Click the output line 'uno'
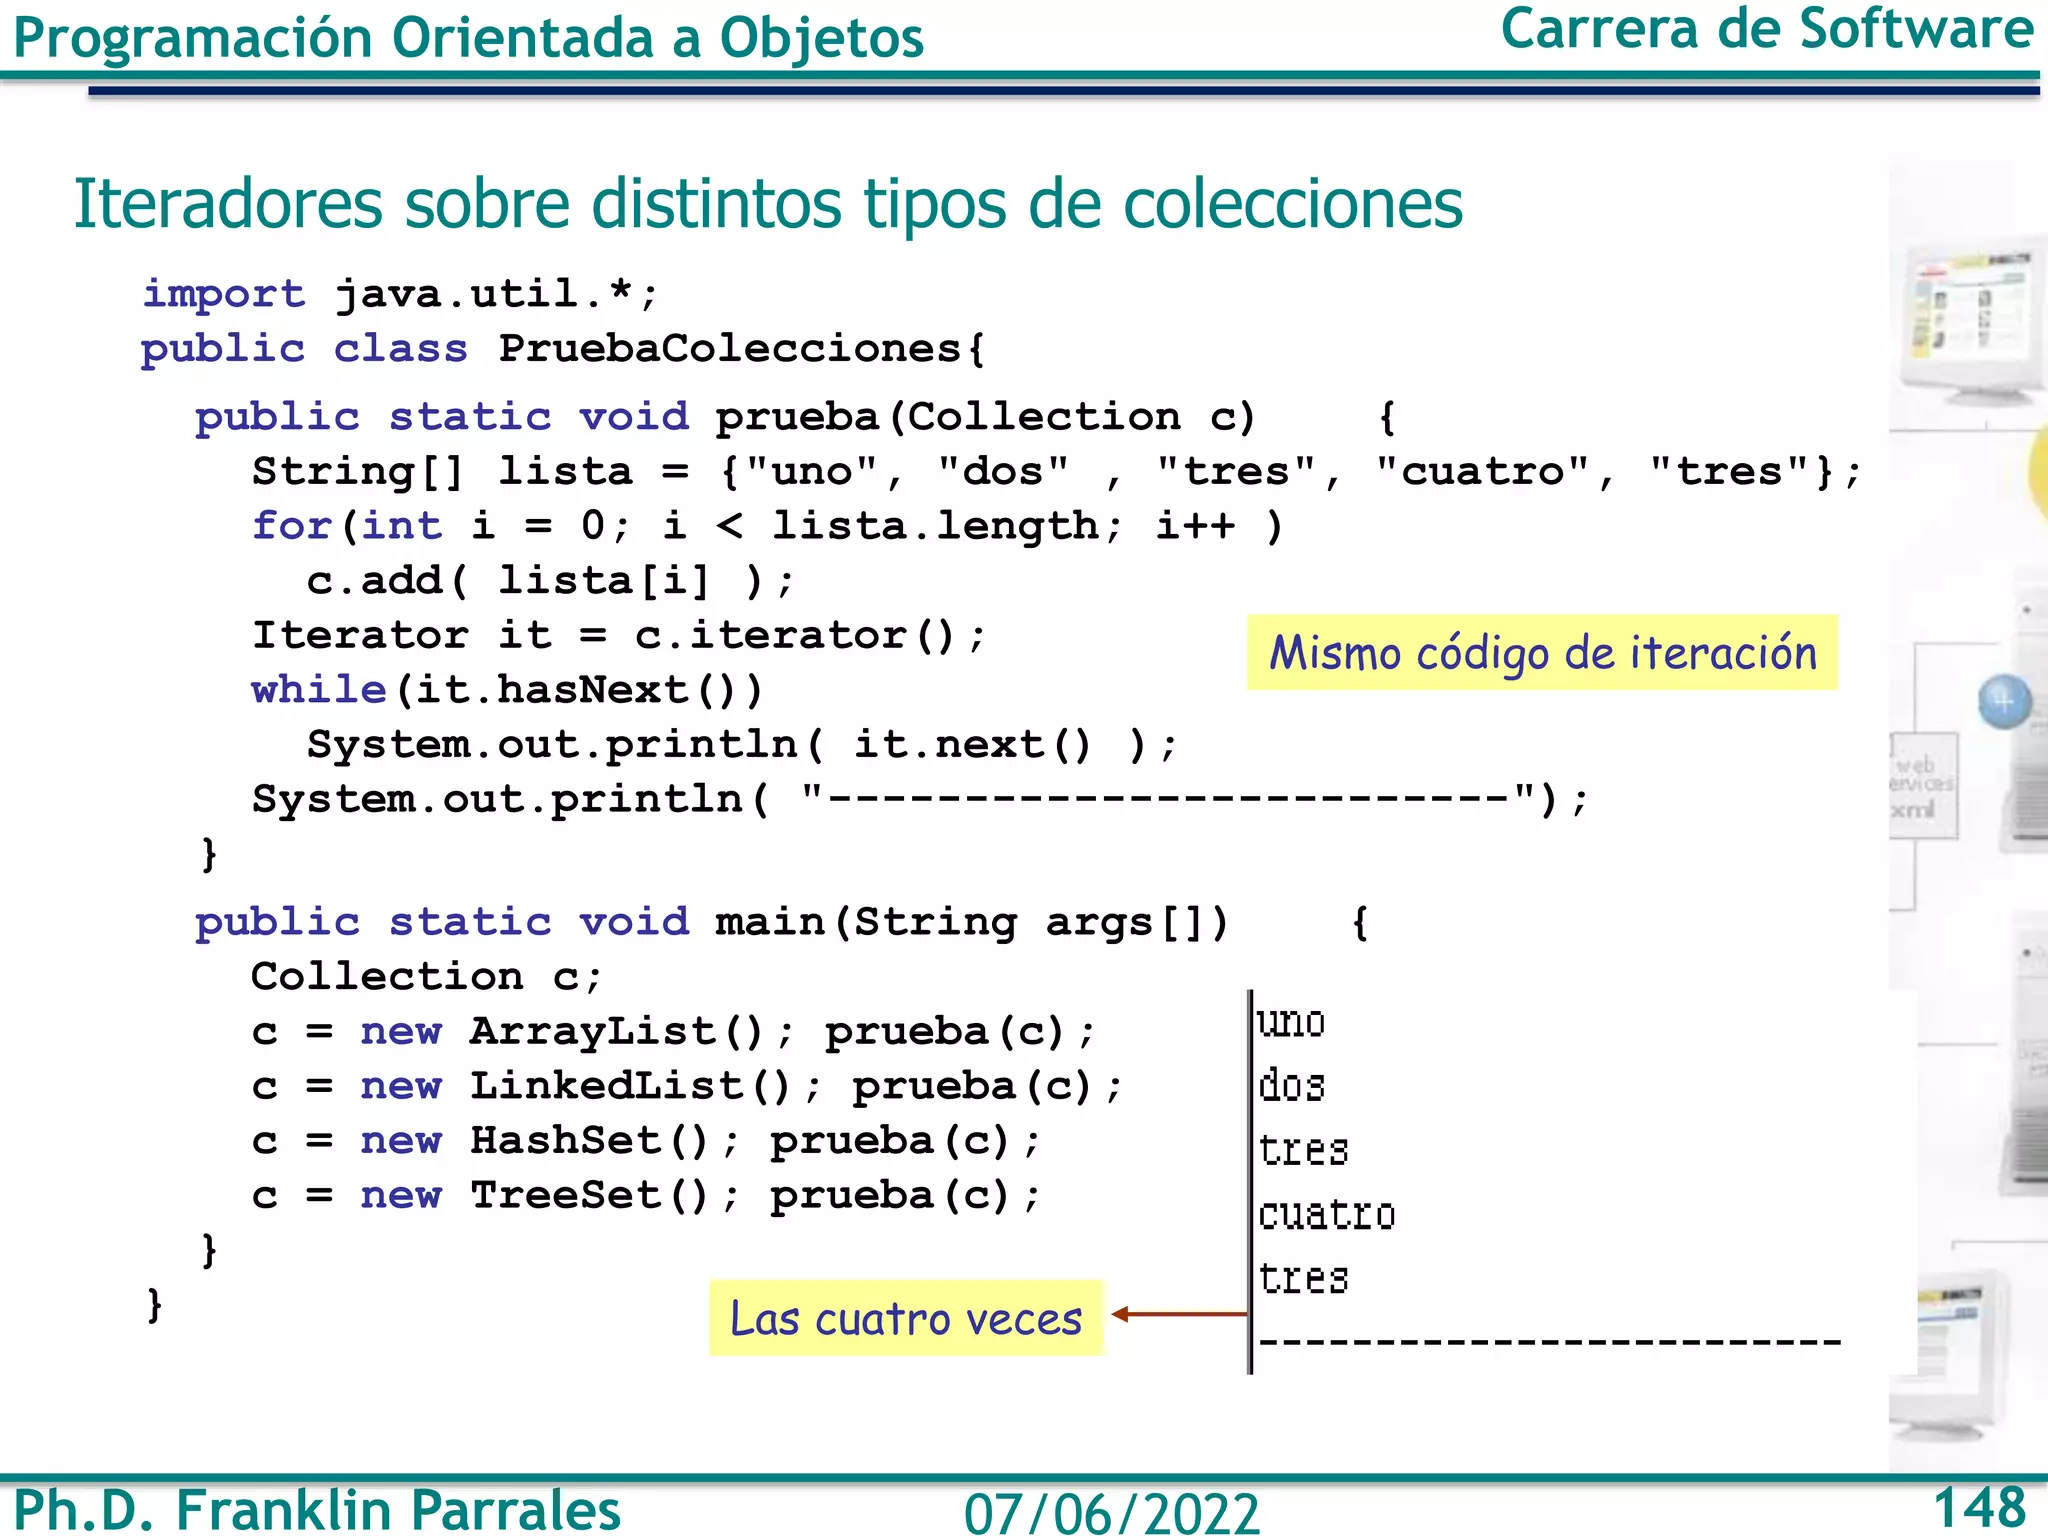The width and height of the screenshot is (2048, 1536). point(1292,1023)
